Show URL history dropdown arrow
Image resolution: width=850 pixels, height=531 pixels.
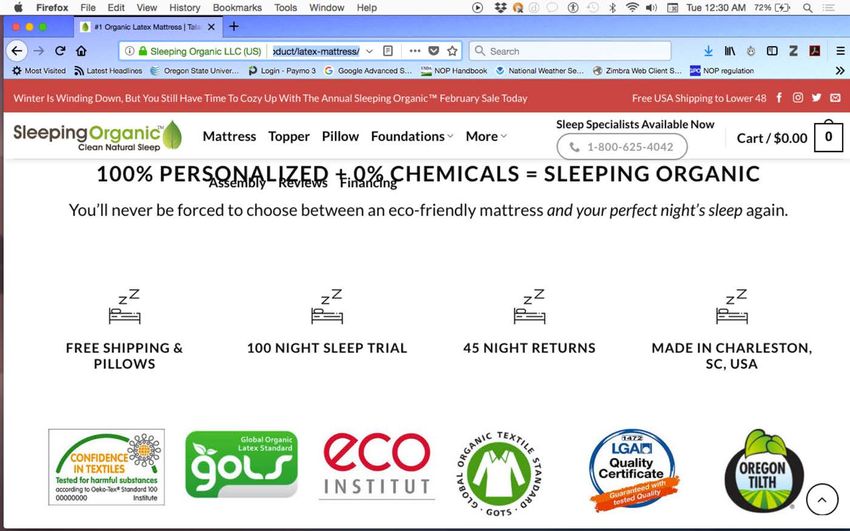pos(370,51)
